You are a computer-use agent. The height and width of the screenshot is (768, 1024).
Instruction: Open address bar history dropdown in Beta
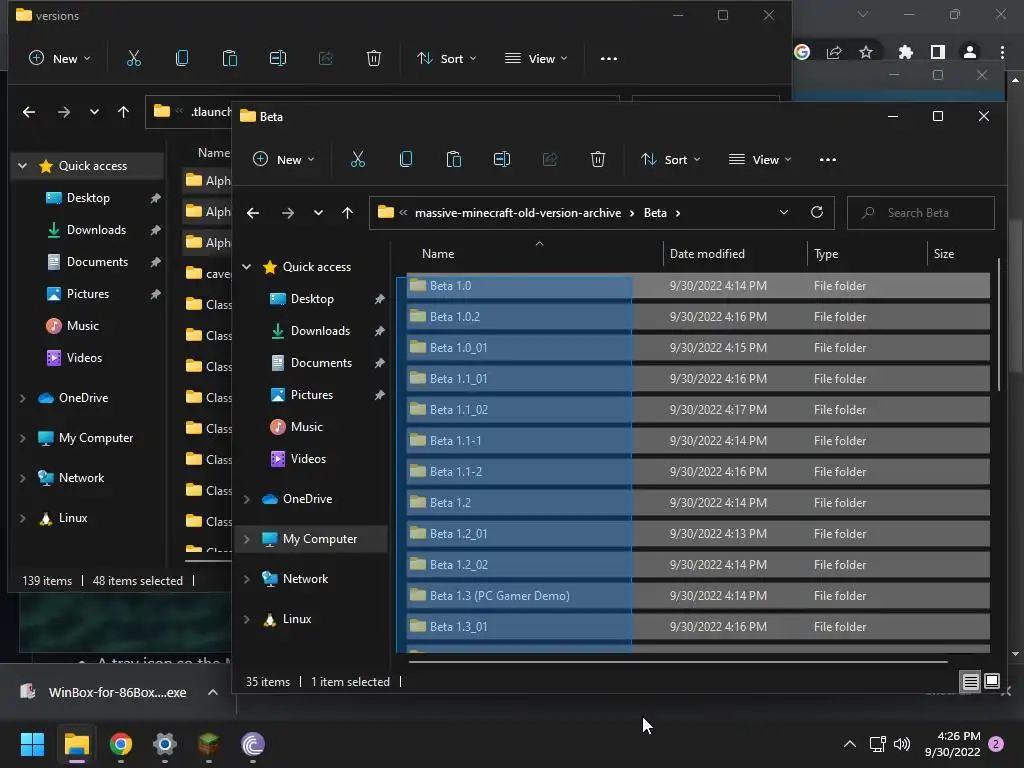[x=784, y=212]
